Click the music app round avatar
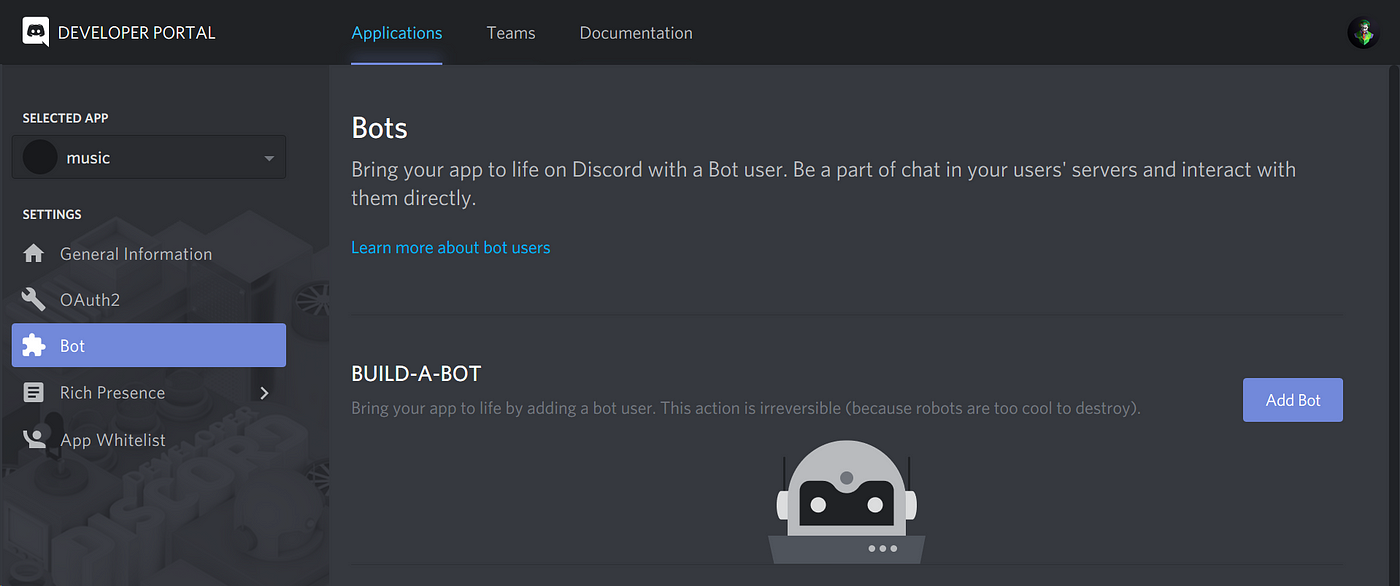The image size is (1400, 586). coord(40,157)
